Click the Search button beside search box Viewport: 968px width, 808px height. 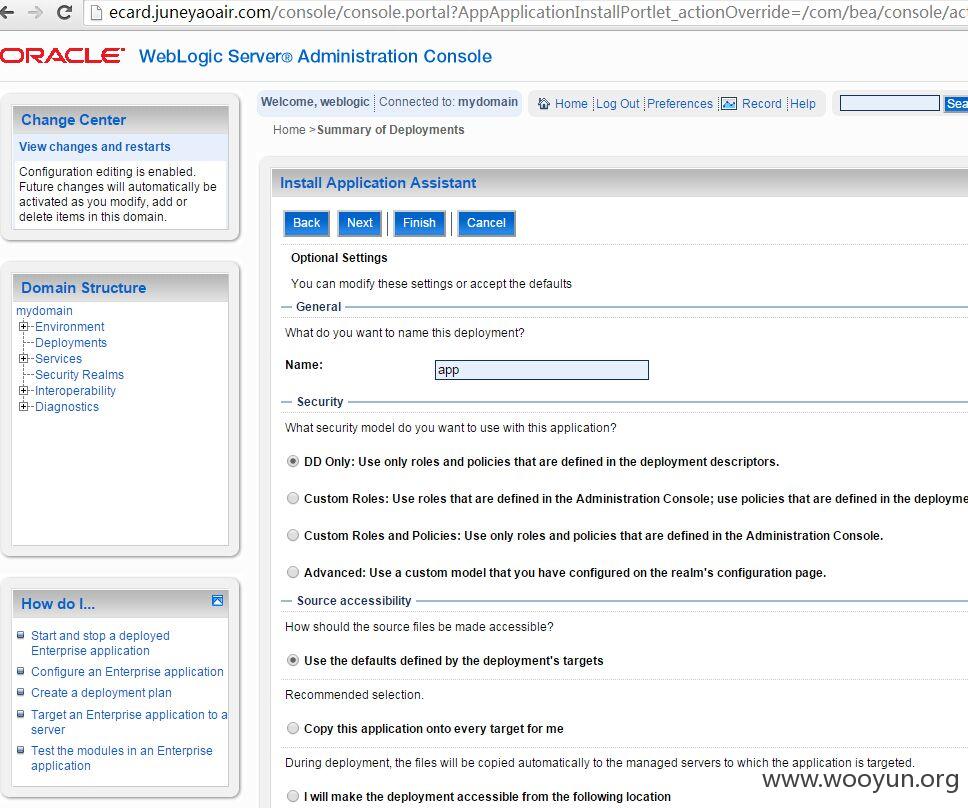click(956, 103)
